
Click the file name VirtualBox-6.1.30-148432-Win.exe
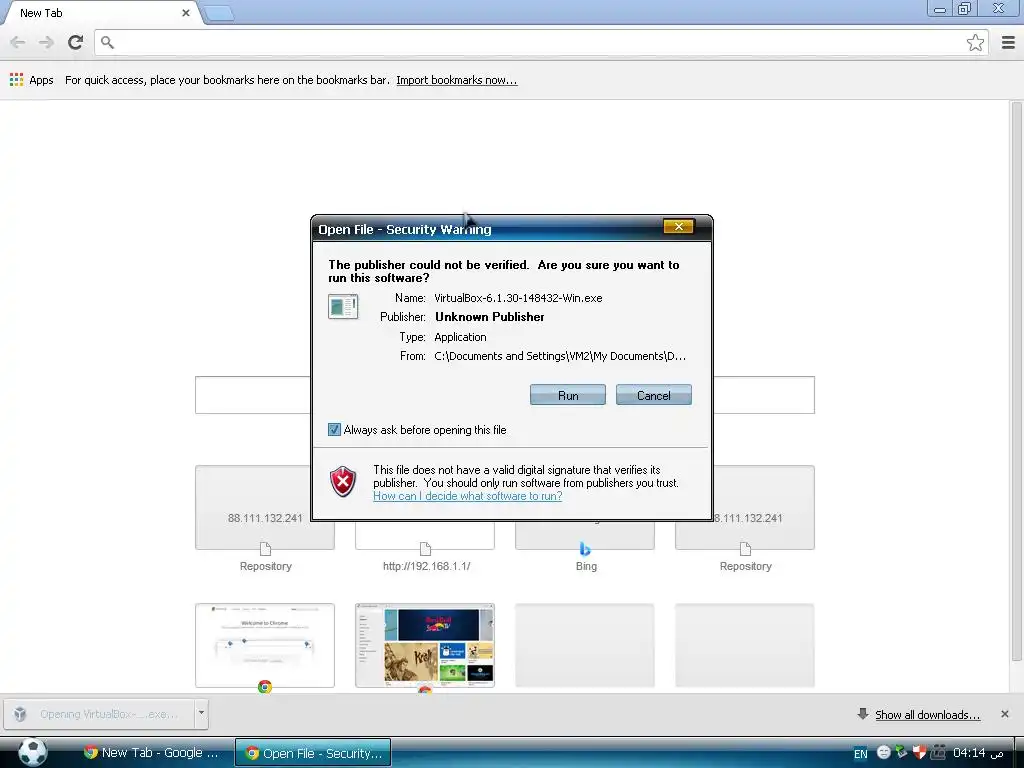click(518, 298)
